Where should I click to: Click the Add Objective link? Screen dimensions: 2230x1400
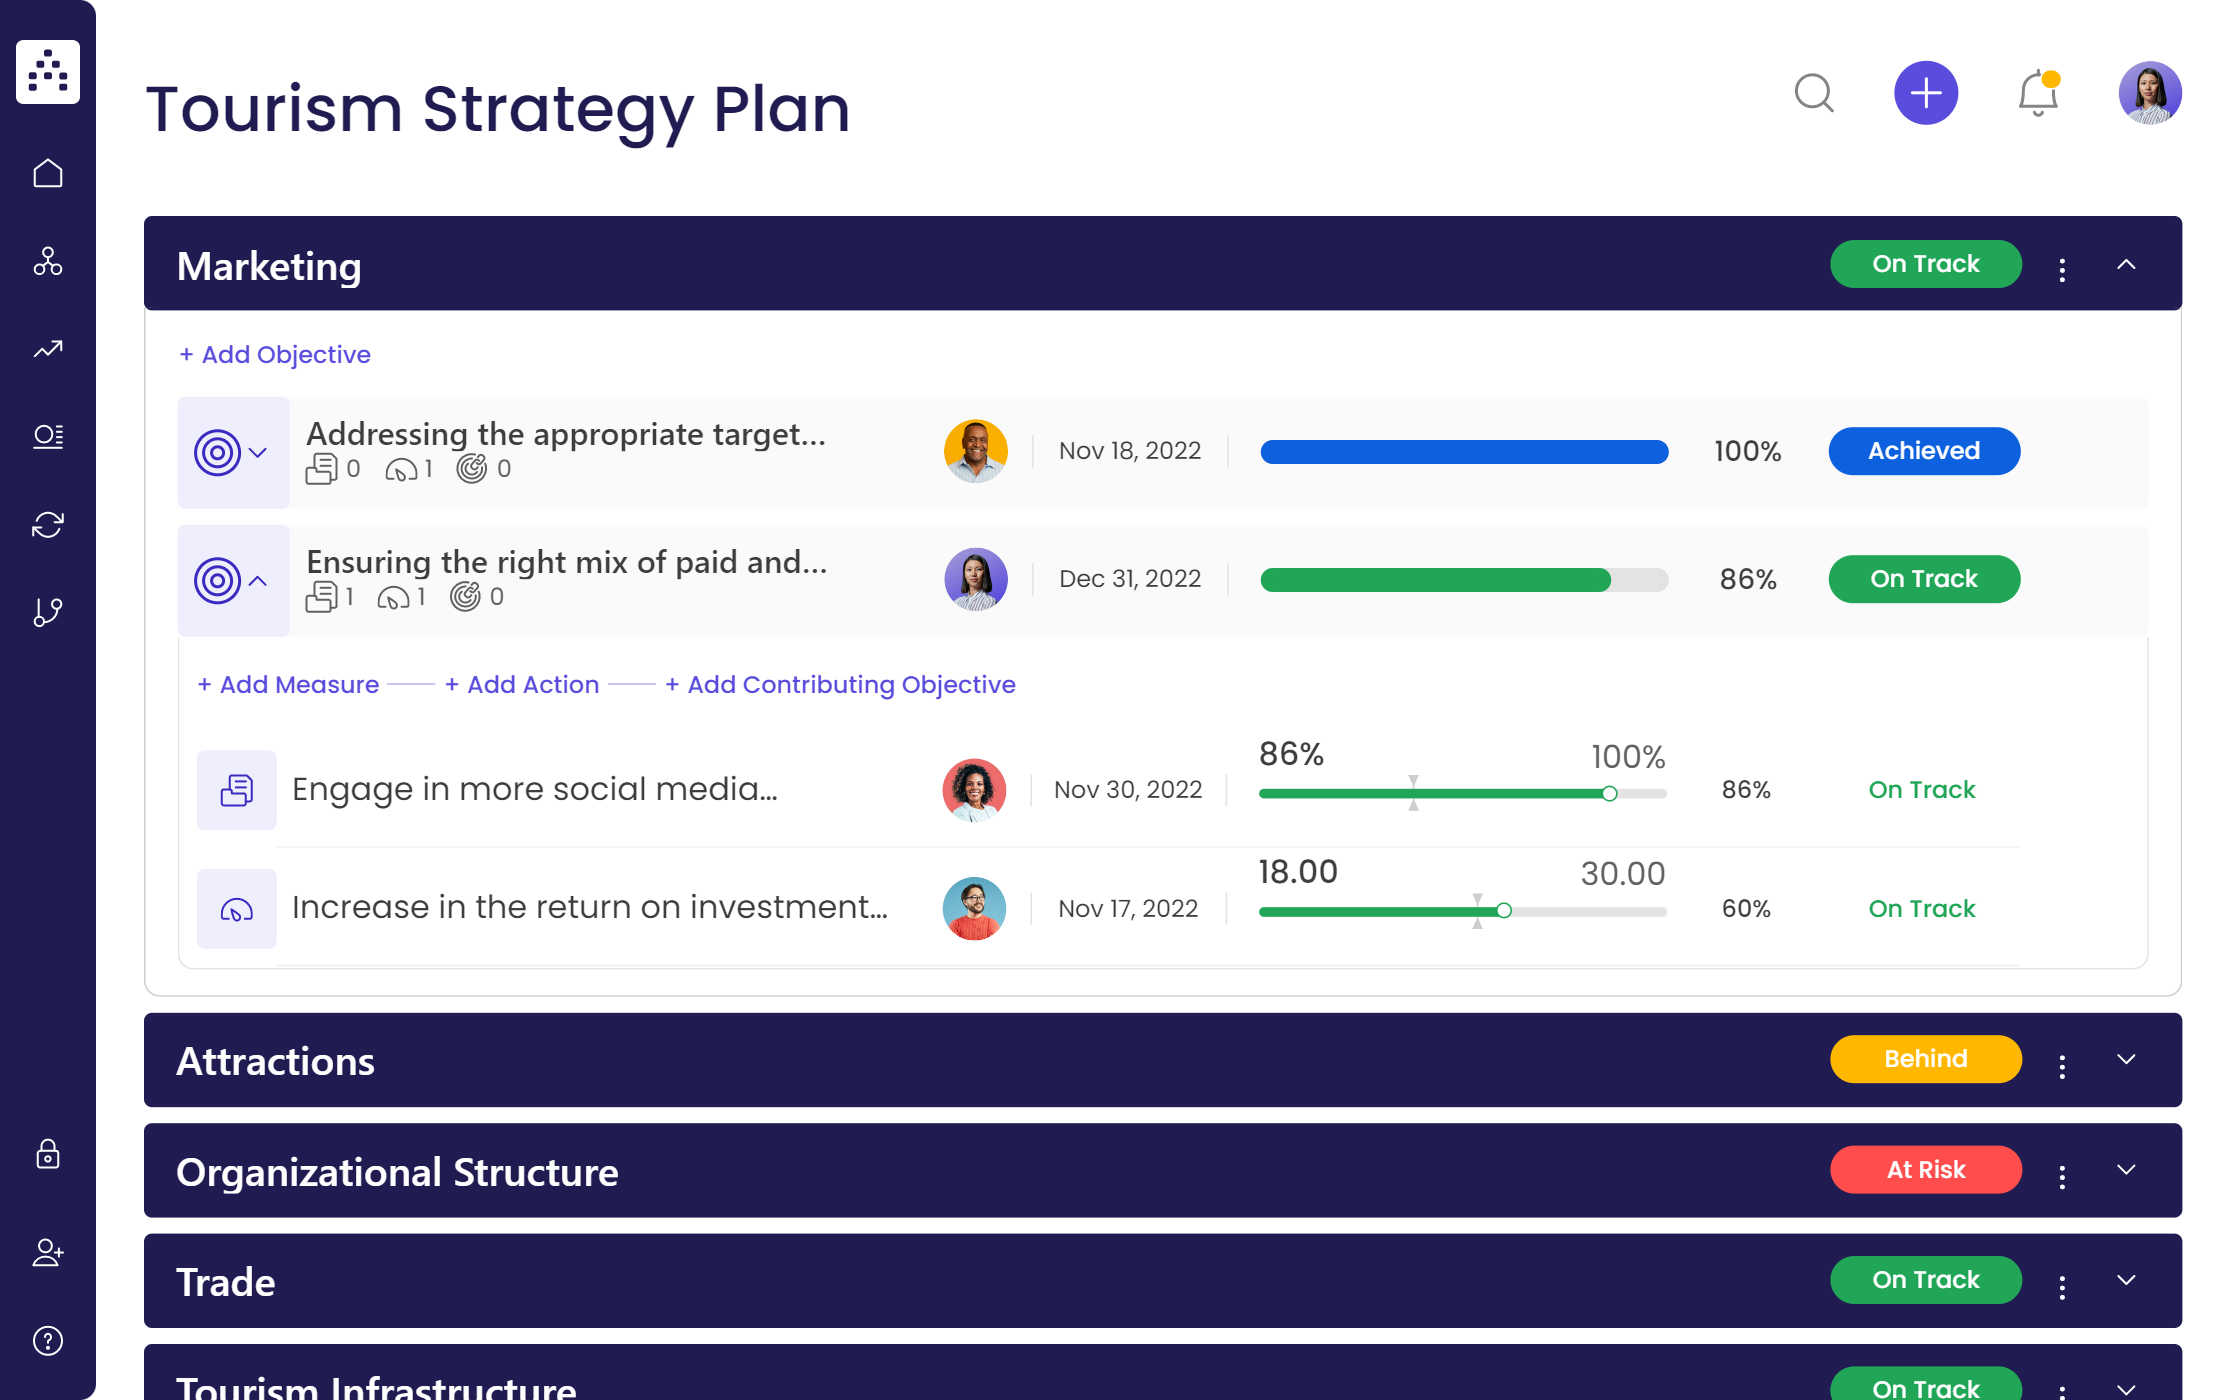point(275,354)
